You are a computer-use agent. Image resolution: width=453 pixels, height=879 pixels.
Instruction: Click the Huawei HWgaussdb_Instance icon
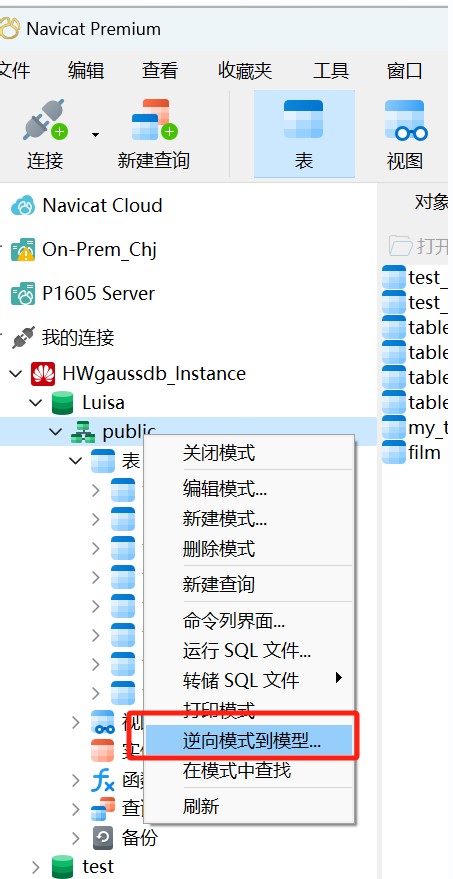click(x=43, y=374)
